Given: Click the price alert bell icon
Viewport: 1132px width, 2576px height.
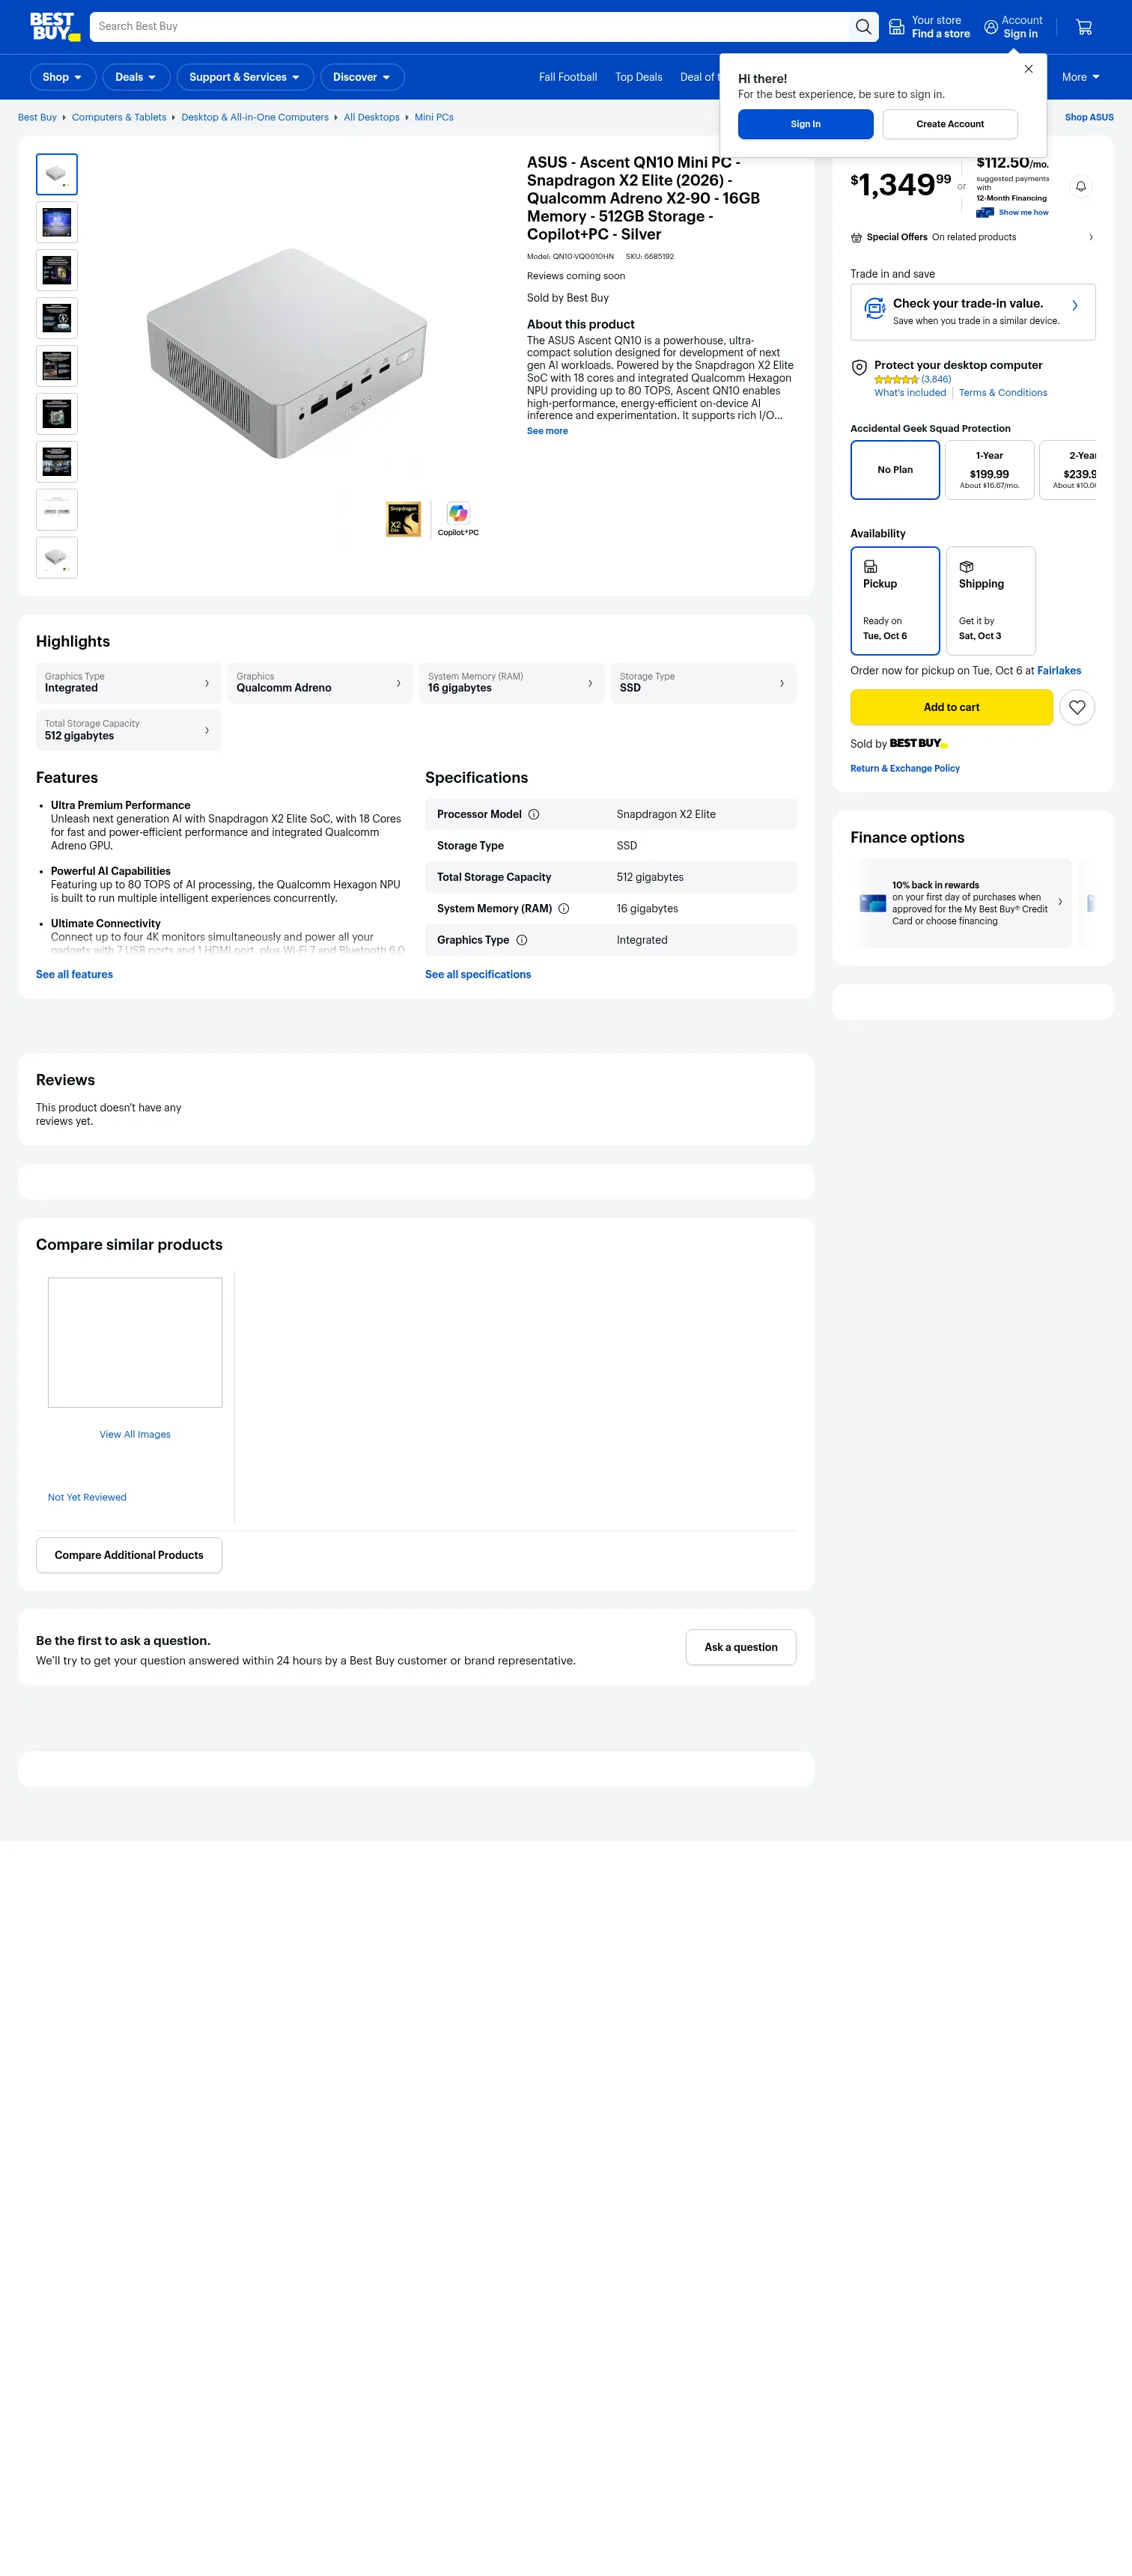Looking at the screenshot, I should 1081,186.
